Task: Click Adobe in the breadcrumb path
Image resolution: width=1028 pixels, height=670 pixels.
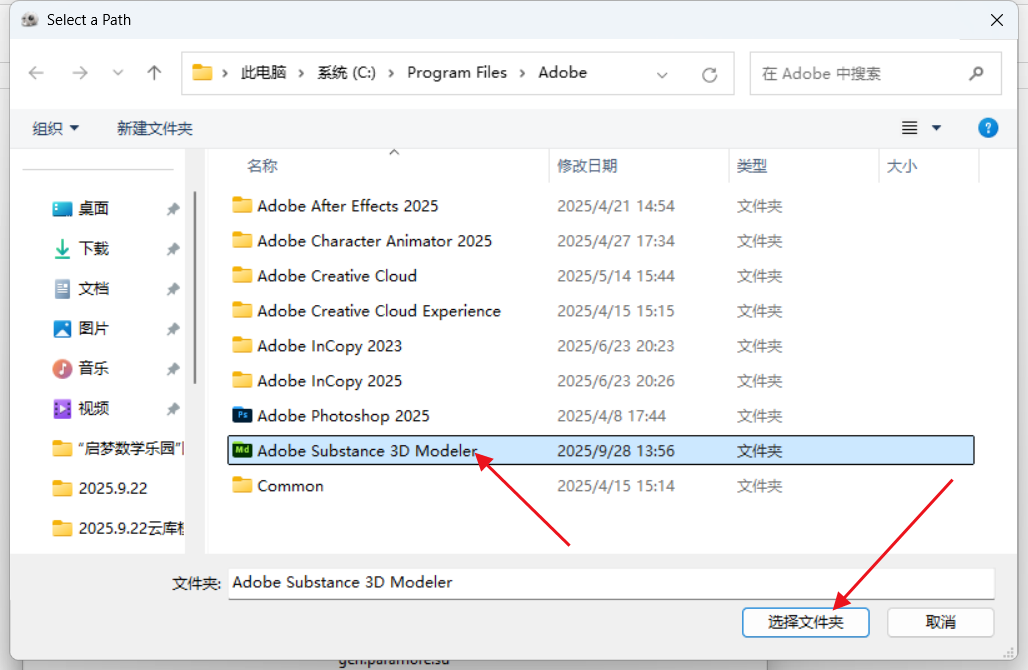Action: (563, 72)
